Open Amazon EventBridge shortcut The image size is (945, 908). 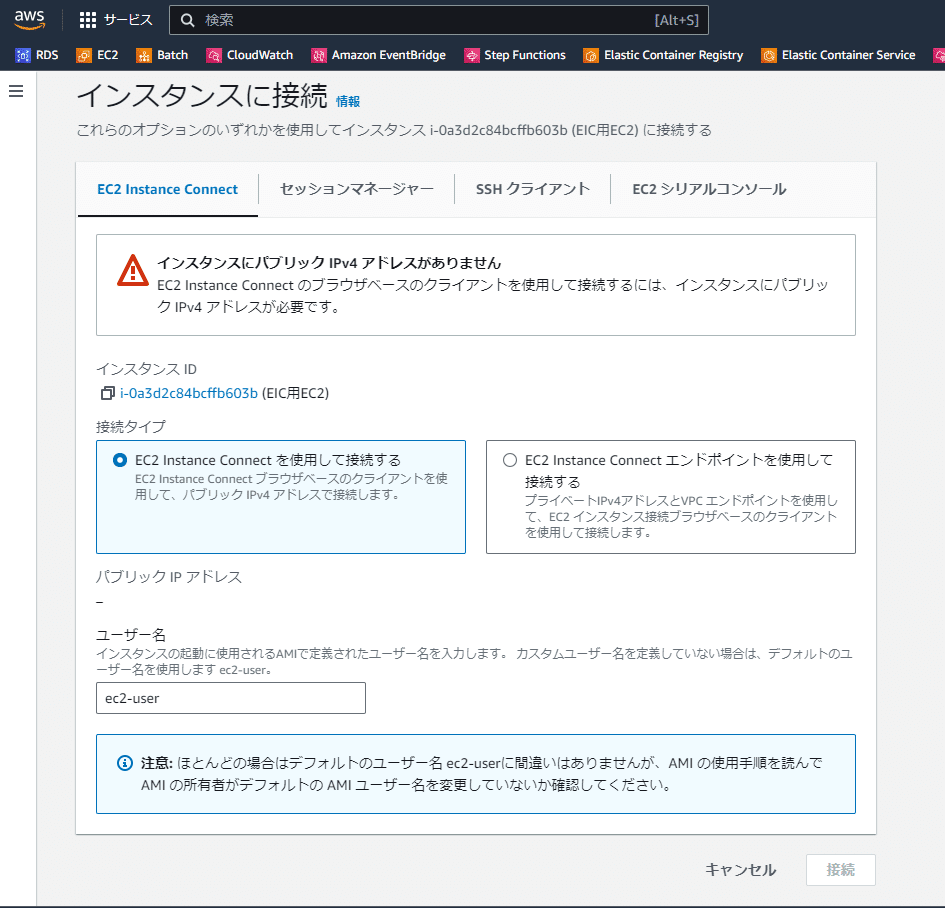(378, 55)
